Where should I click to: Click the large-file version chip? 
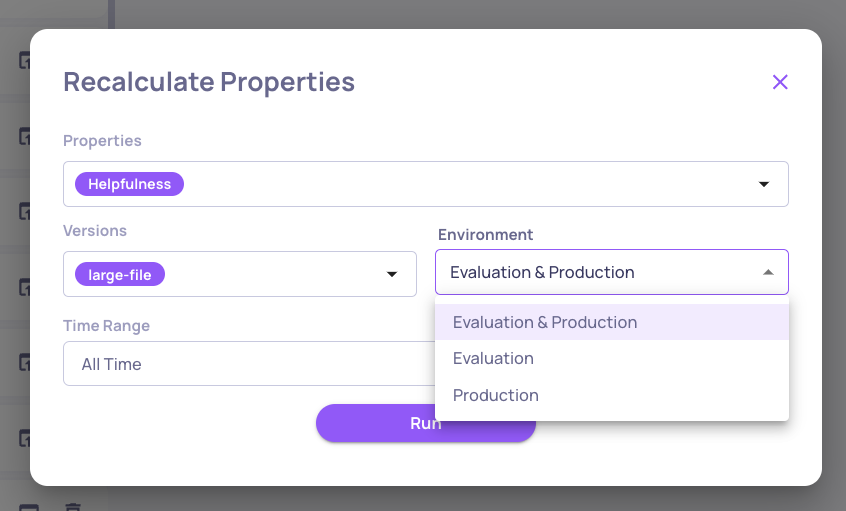click(120, 274)
